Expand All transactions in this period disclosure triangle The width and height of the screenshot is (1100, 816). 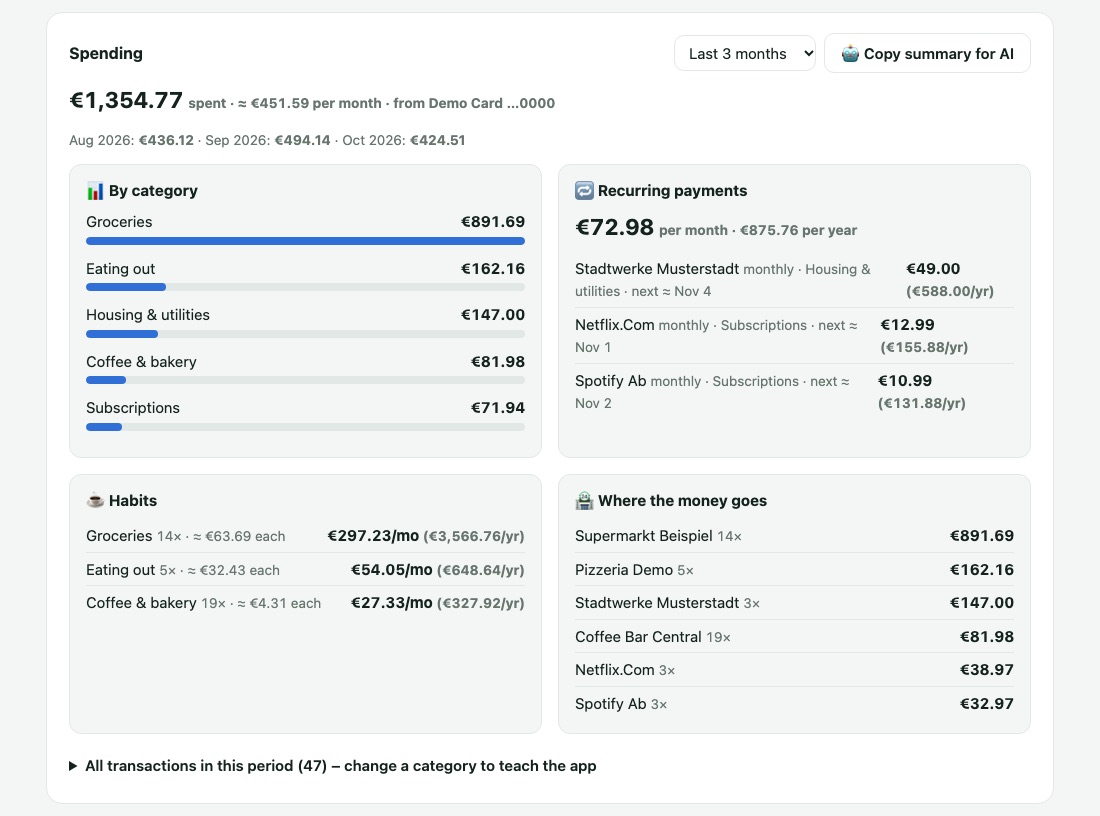73,765
